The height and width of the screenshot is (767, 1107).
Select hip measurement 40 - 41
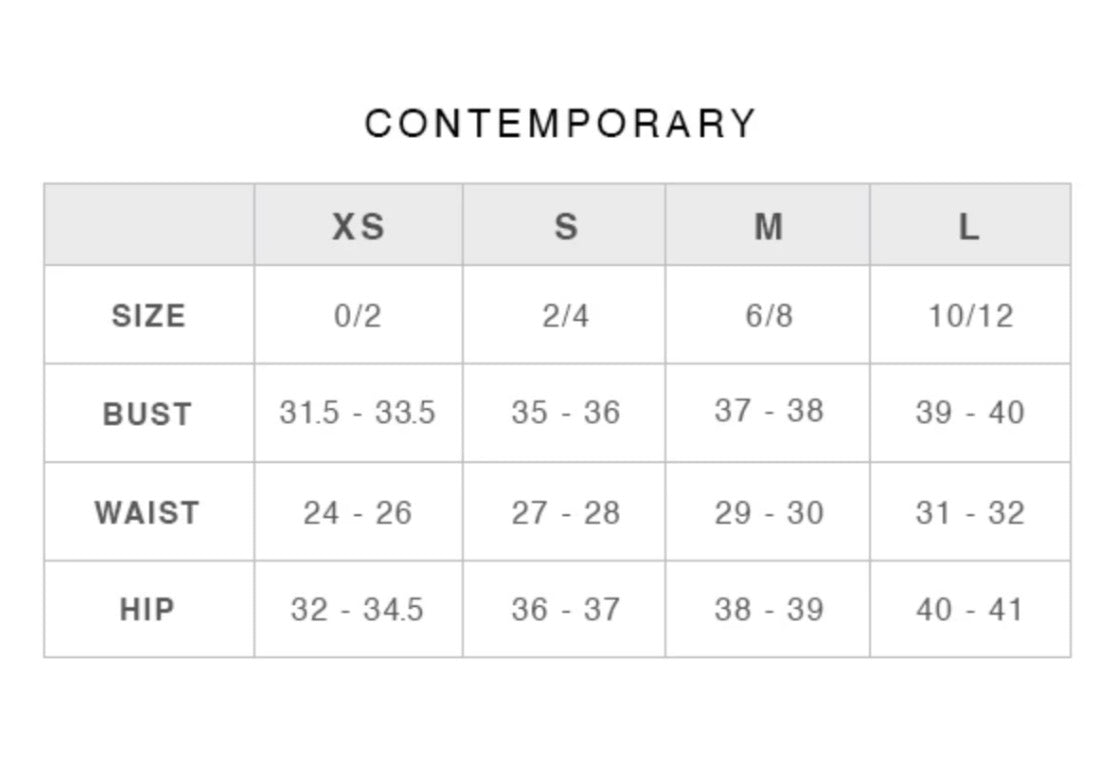click(970, 609)
